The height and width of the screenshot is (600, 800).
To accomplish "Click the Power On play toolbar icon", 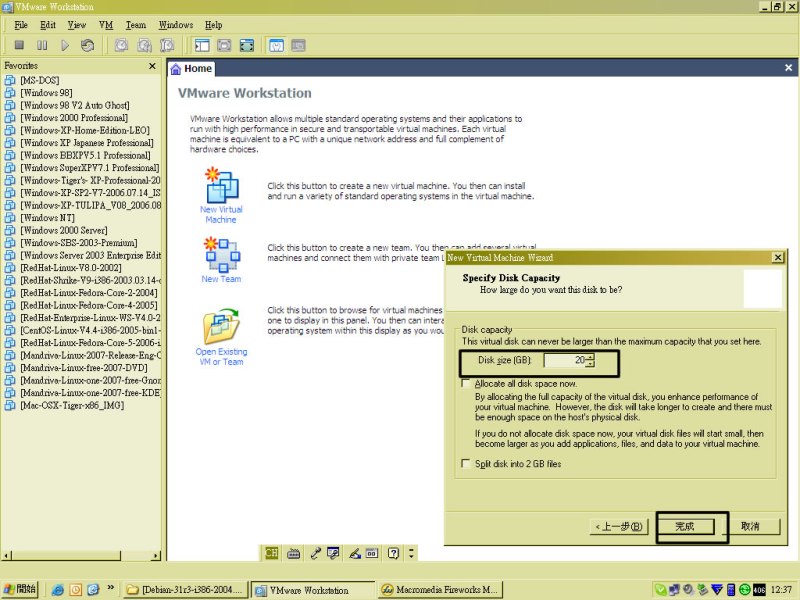I will [65, 45].
